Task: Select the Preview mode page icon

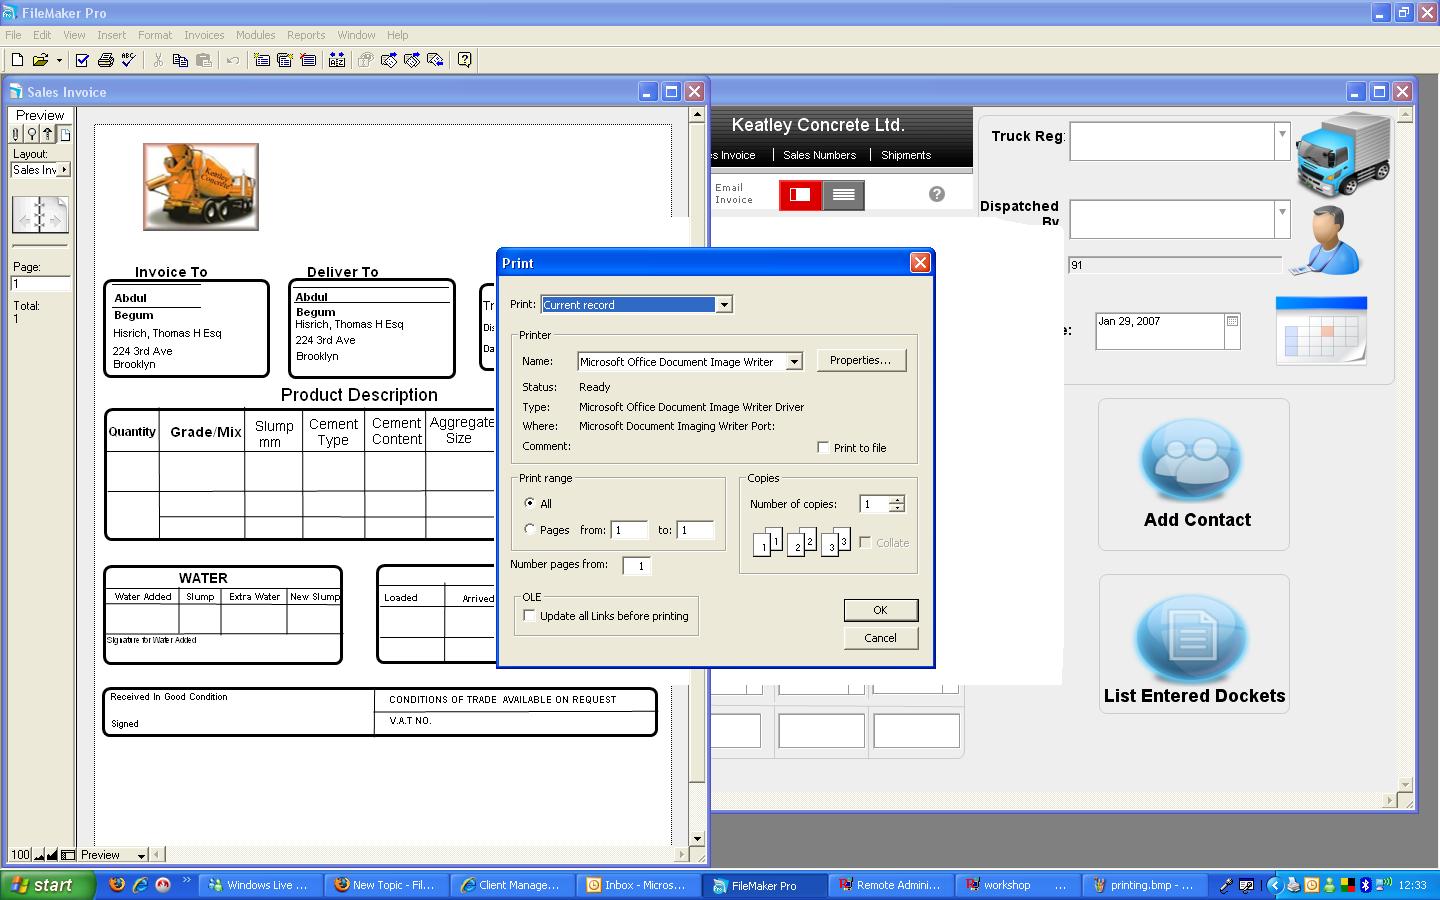Action: point(64,134)
